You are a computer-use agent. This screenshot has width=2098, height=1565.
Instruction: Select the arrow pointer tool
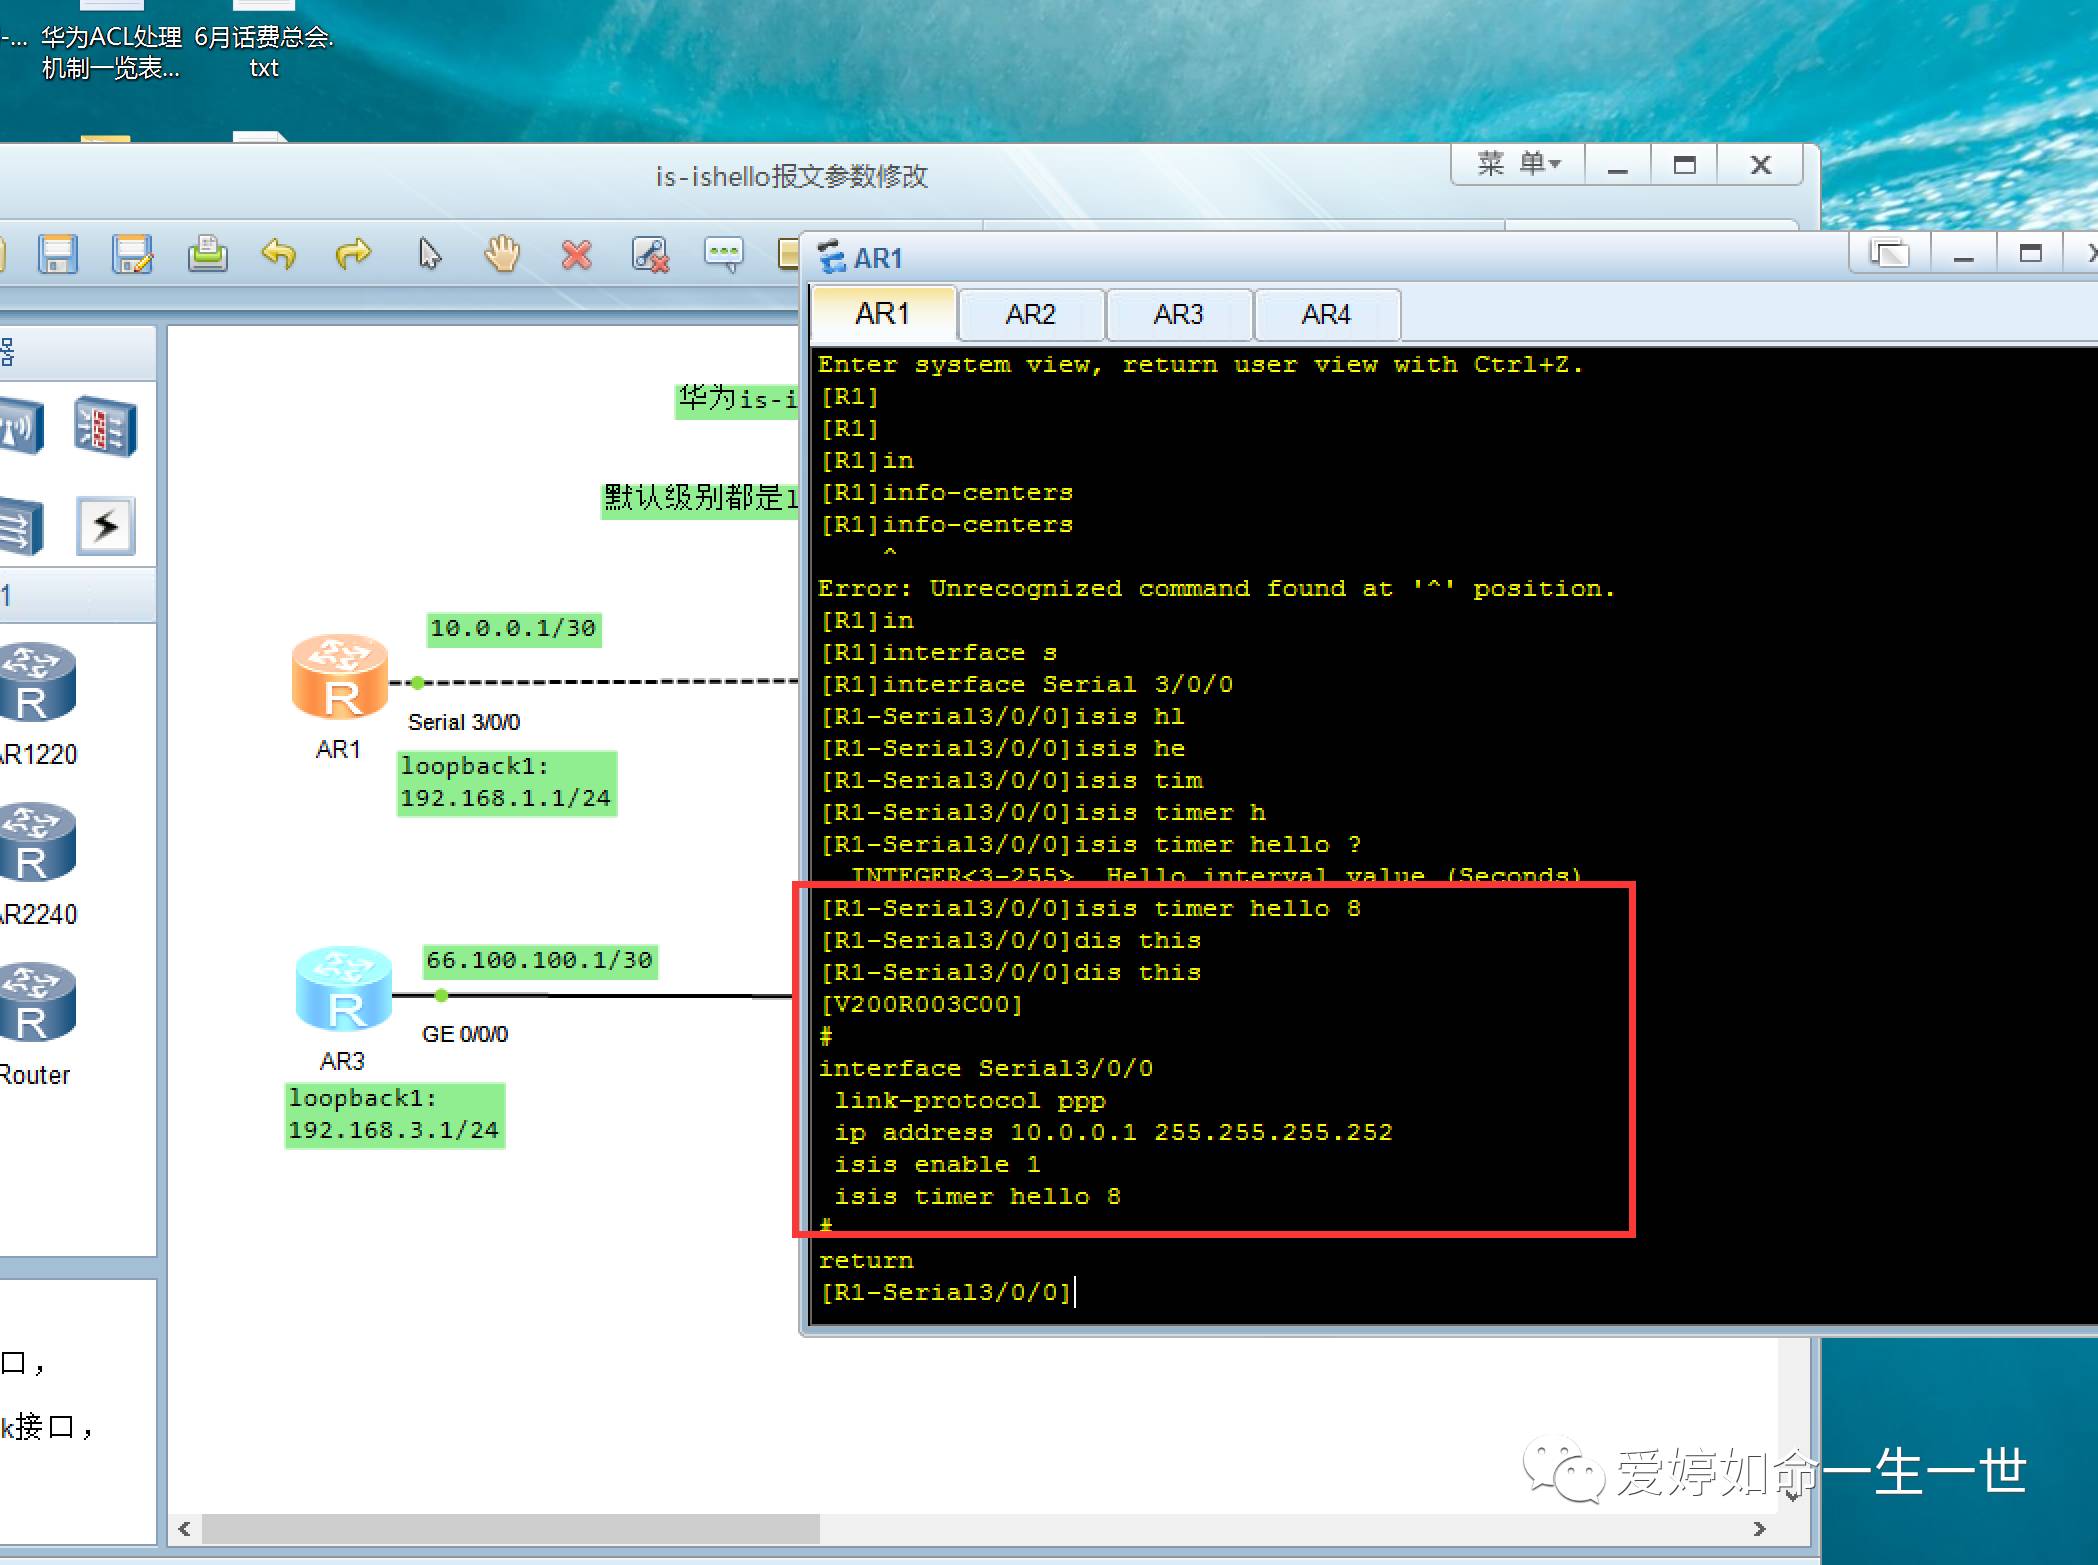click(429, 255)
